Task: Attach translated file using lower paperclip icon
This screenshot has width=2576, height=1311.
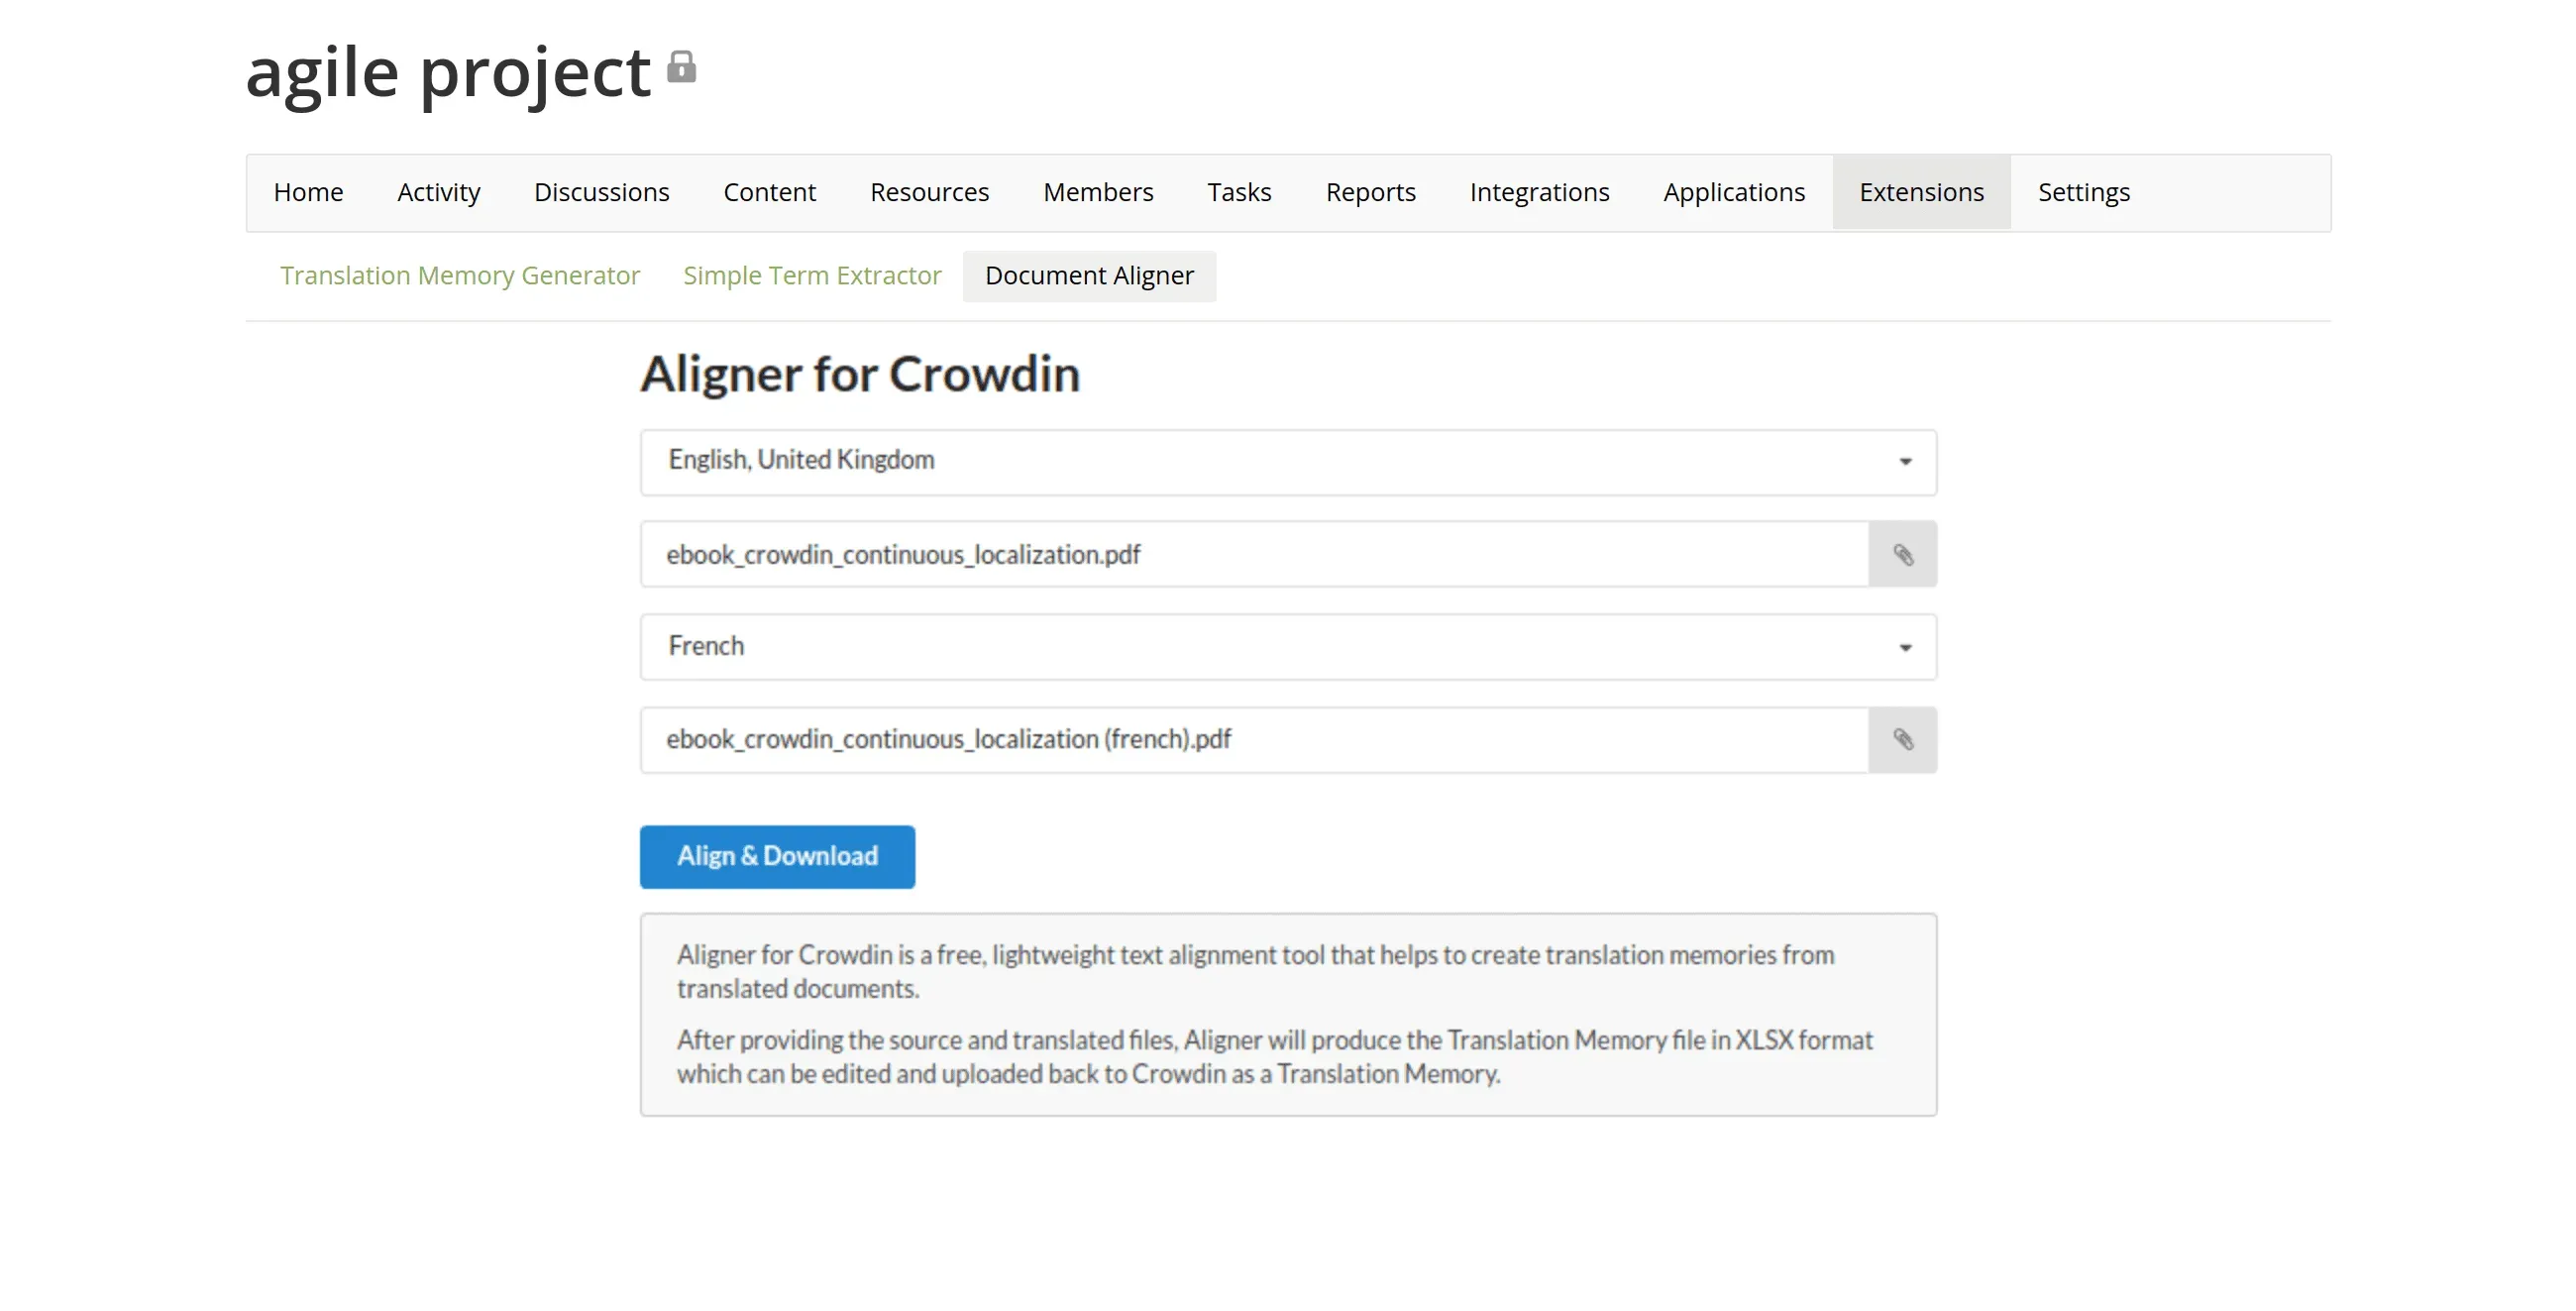Action: click(1902, 740)
